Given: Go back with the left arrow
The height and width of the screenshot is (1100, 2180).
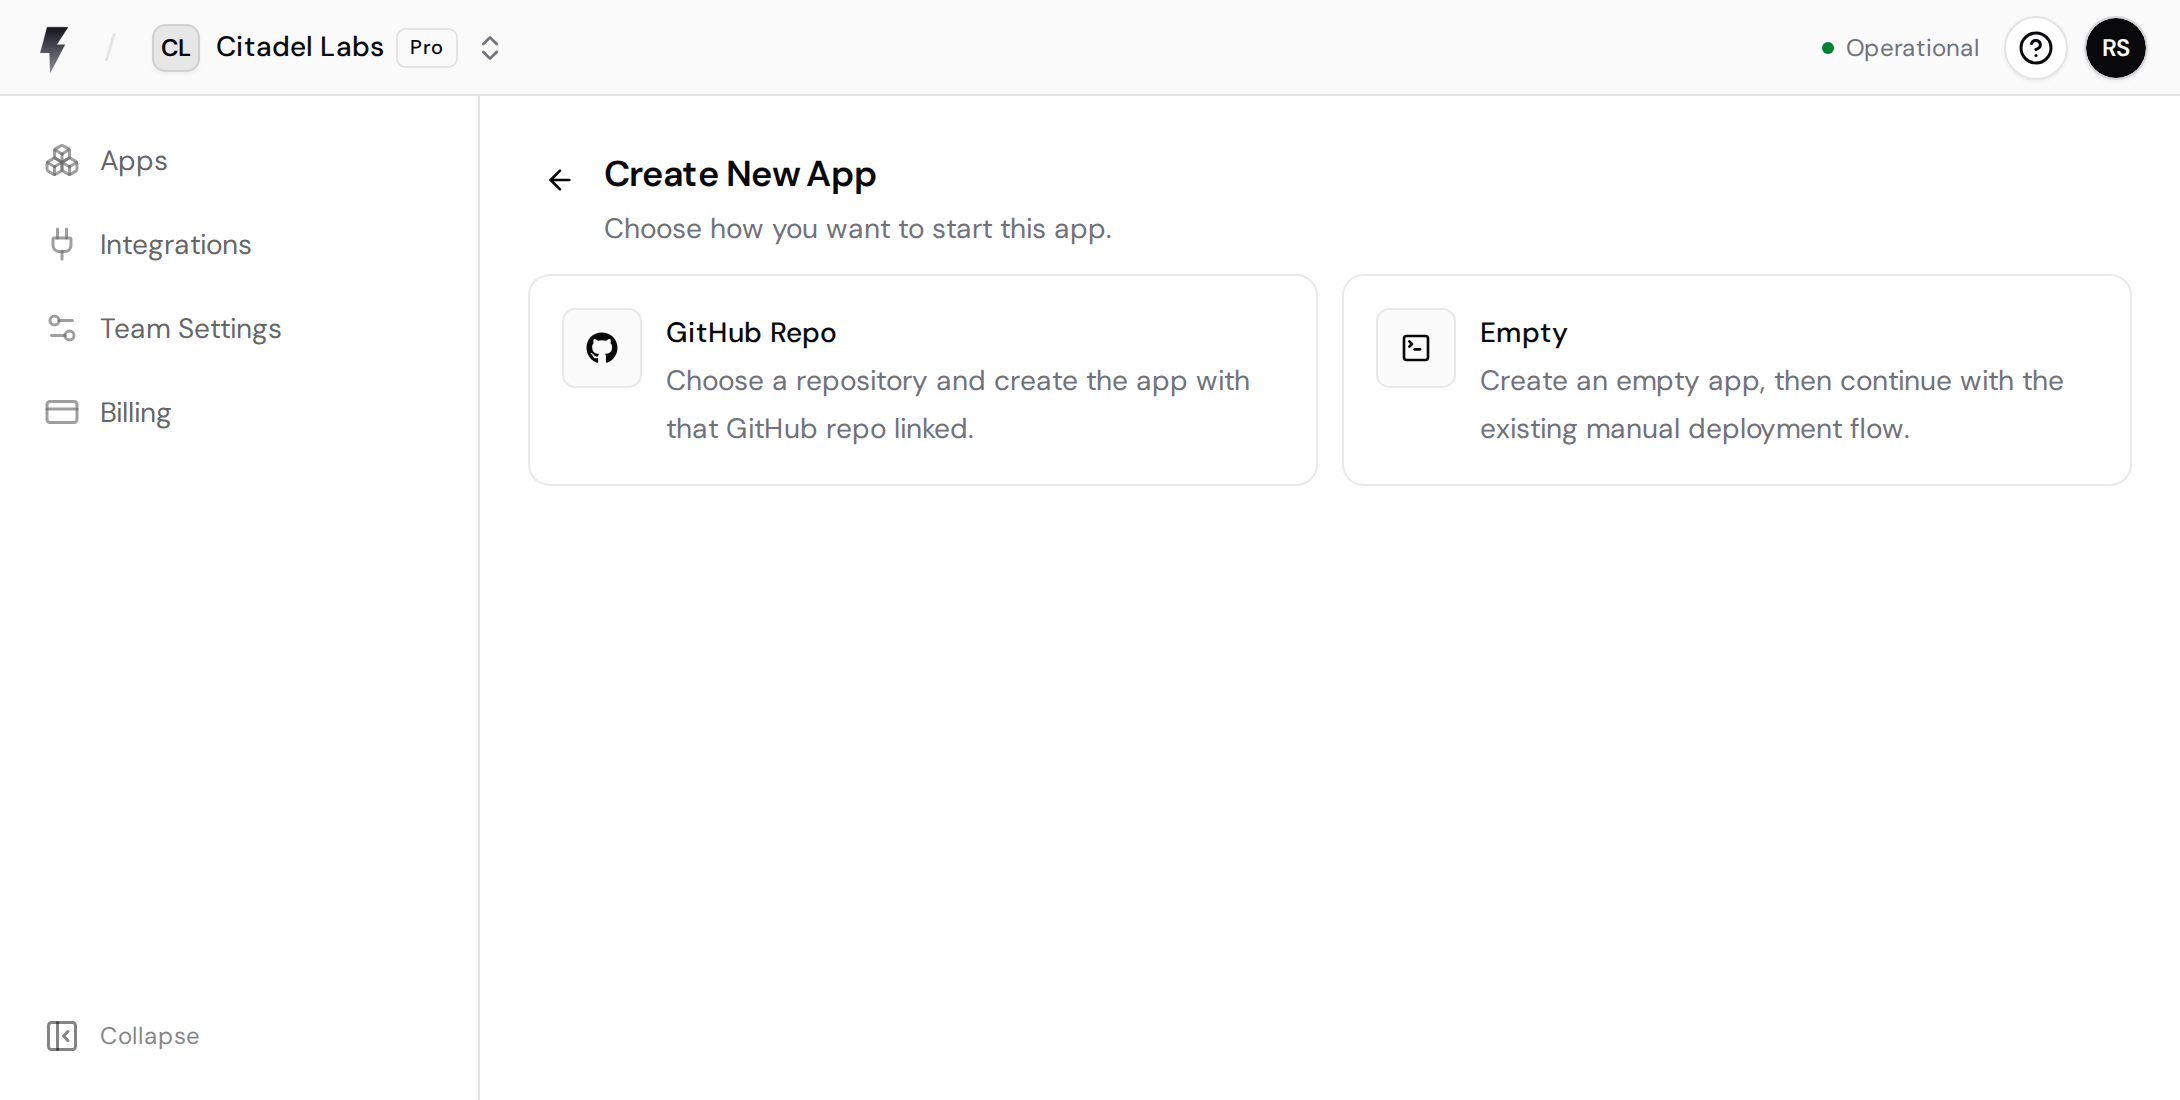Looking at the screenshot, I should (x=560, y=180).
